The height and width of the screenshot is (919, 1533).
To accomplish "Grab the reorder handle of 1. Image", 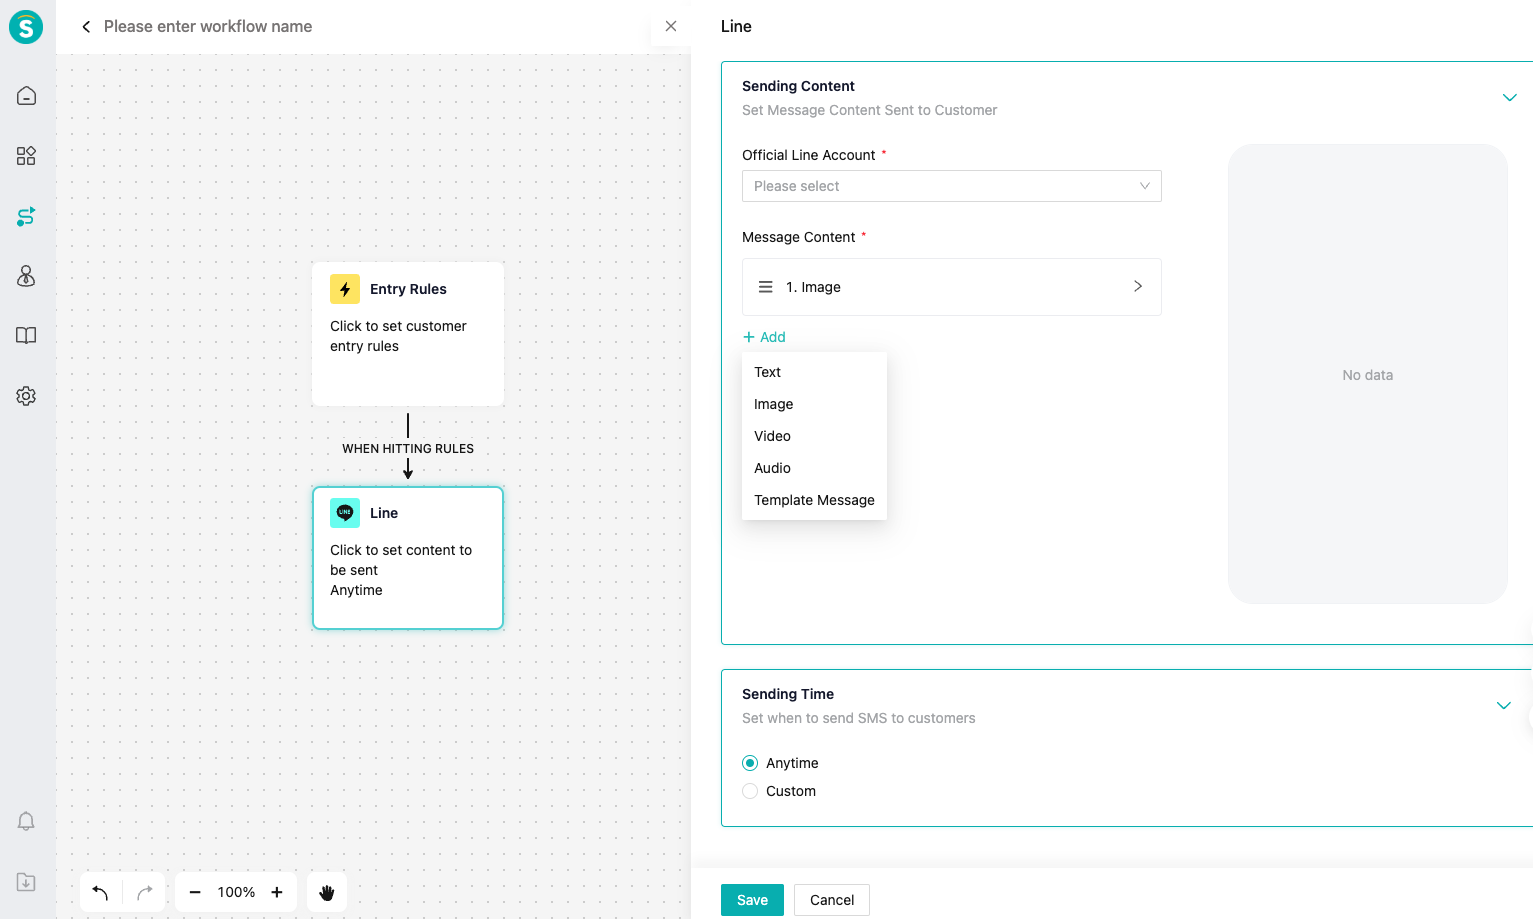I will (766, 287).
